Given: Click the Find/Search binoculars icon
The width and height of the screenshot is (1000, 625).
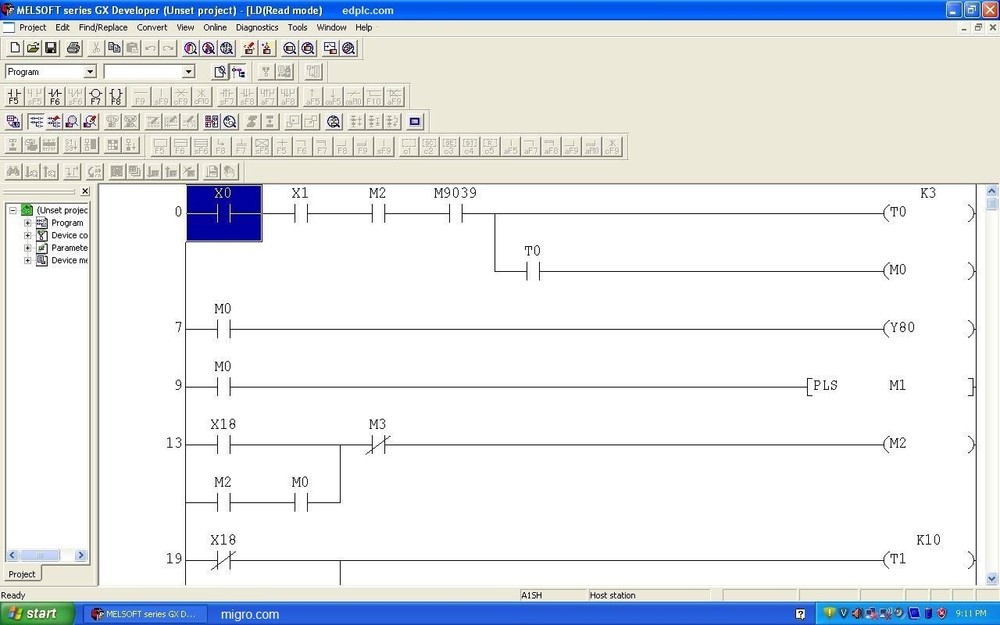Looking at the screenshot, I should 189,47.
